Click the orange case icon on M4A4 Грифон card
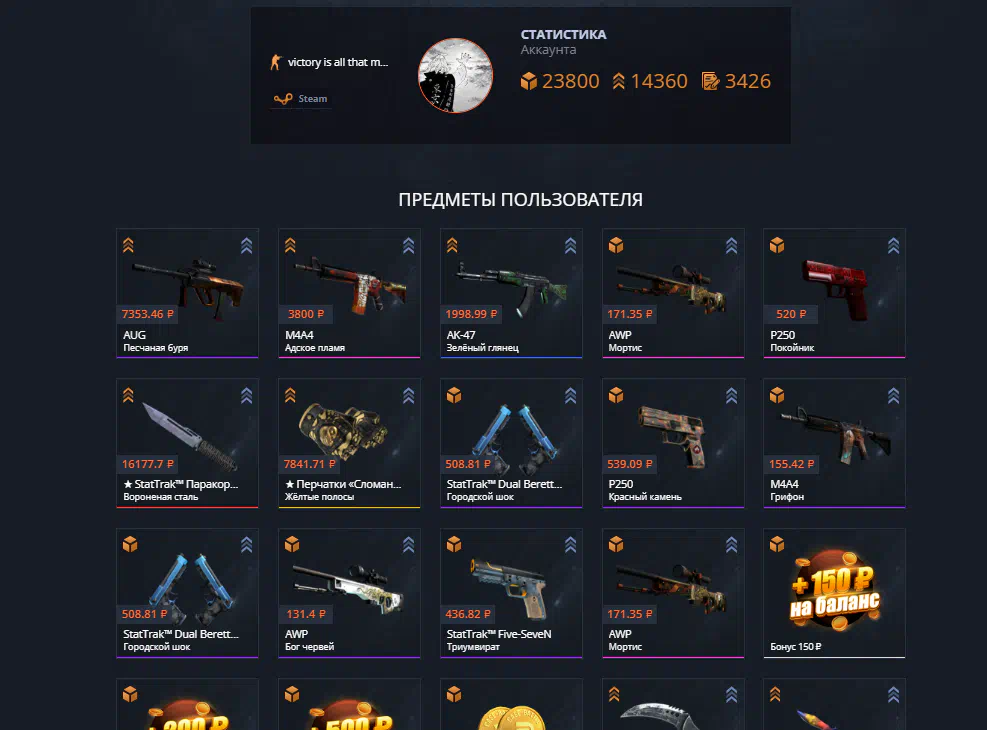This screenshot has width=987, height=730. (777, 395)
